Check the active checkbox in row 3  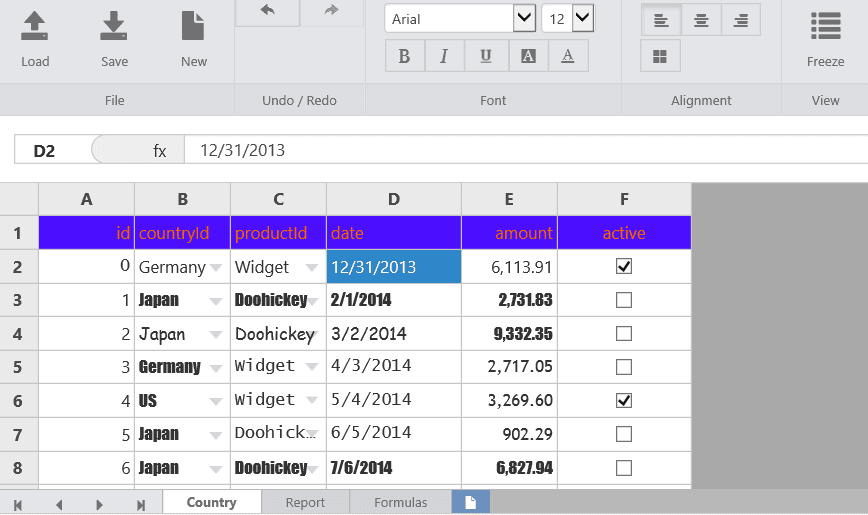(624, 300)
